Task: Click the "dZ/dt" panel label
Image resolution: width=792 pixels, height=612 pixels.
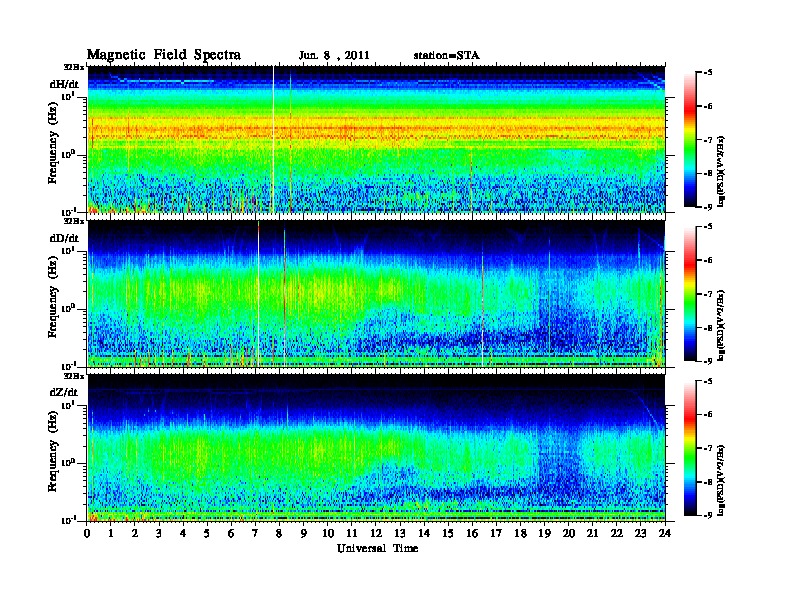Action: [64, 392]
